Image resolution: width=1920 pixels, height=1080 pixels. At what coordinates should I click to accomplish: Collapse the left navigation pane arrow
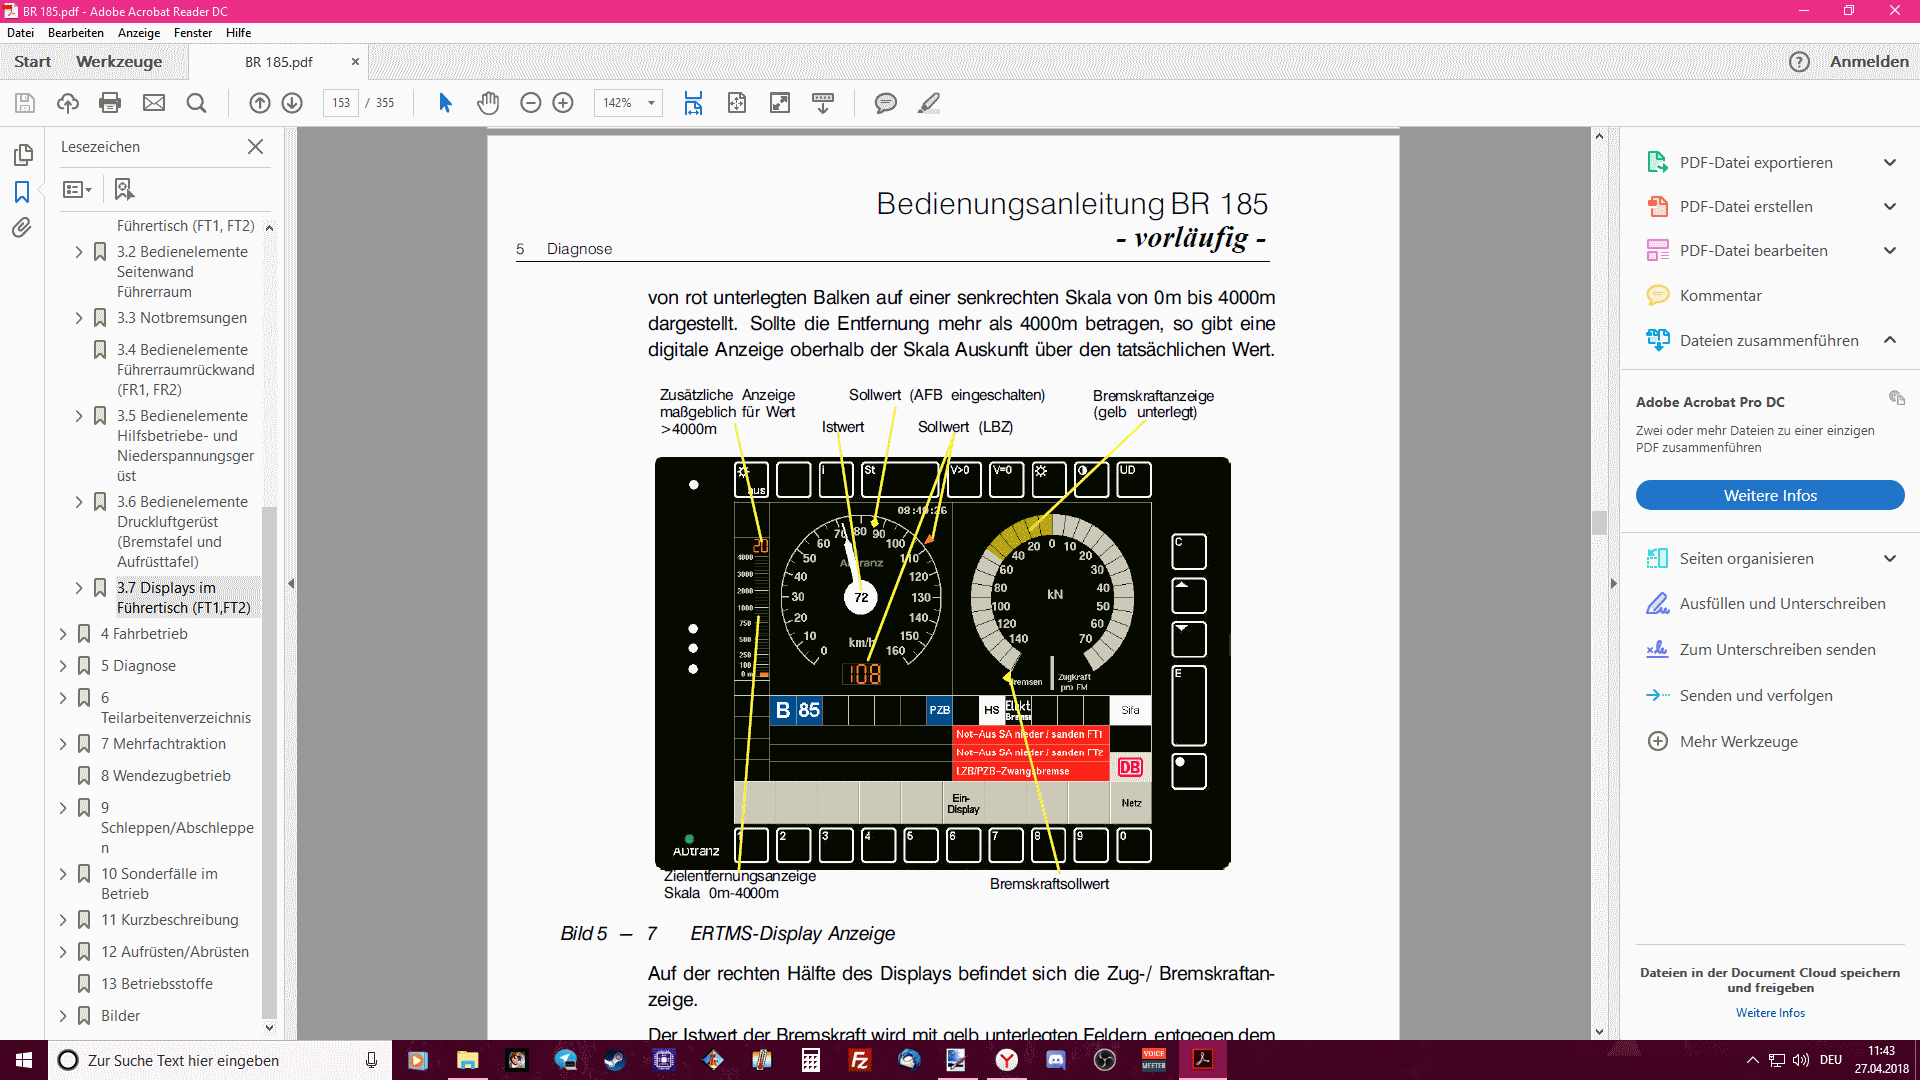click(x=291, y=584)
